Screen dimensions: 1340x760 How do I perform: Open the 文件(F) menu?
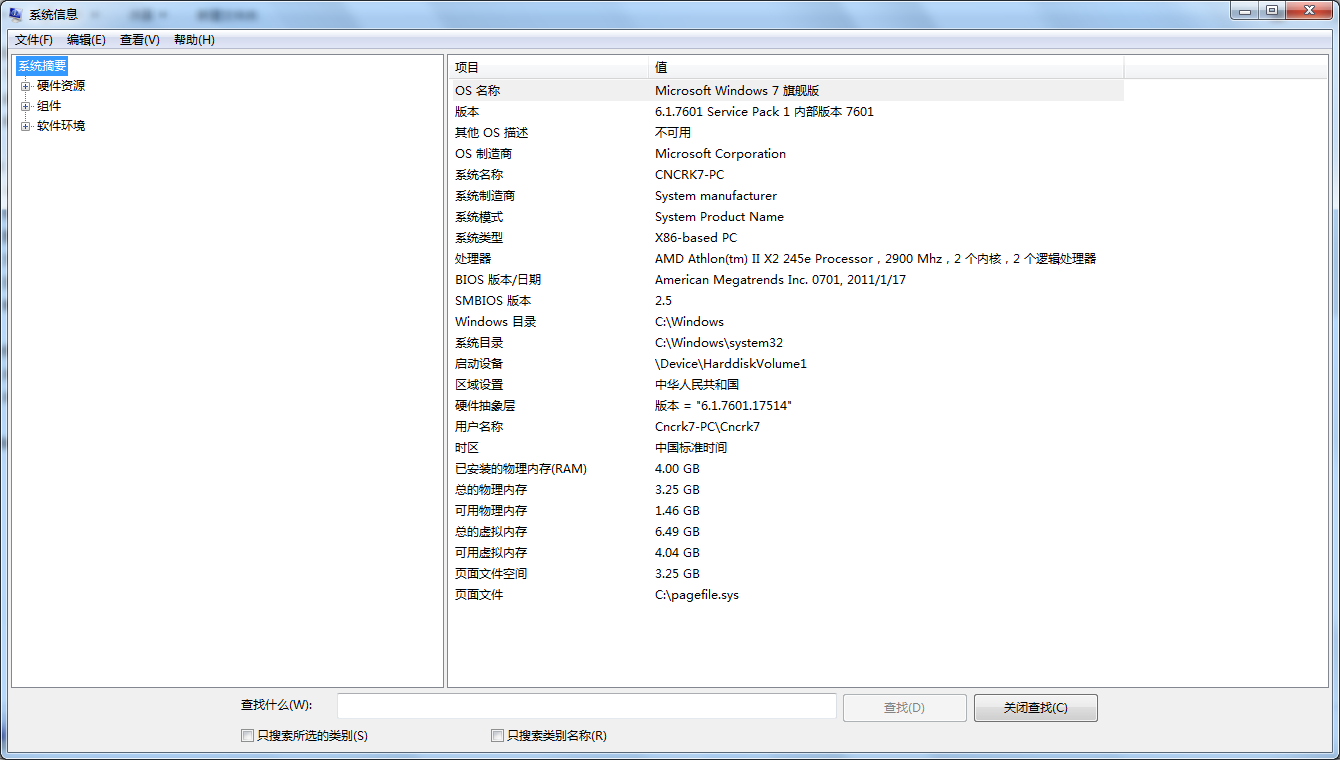point(34,40)
